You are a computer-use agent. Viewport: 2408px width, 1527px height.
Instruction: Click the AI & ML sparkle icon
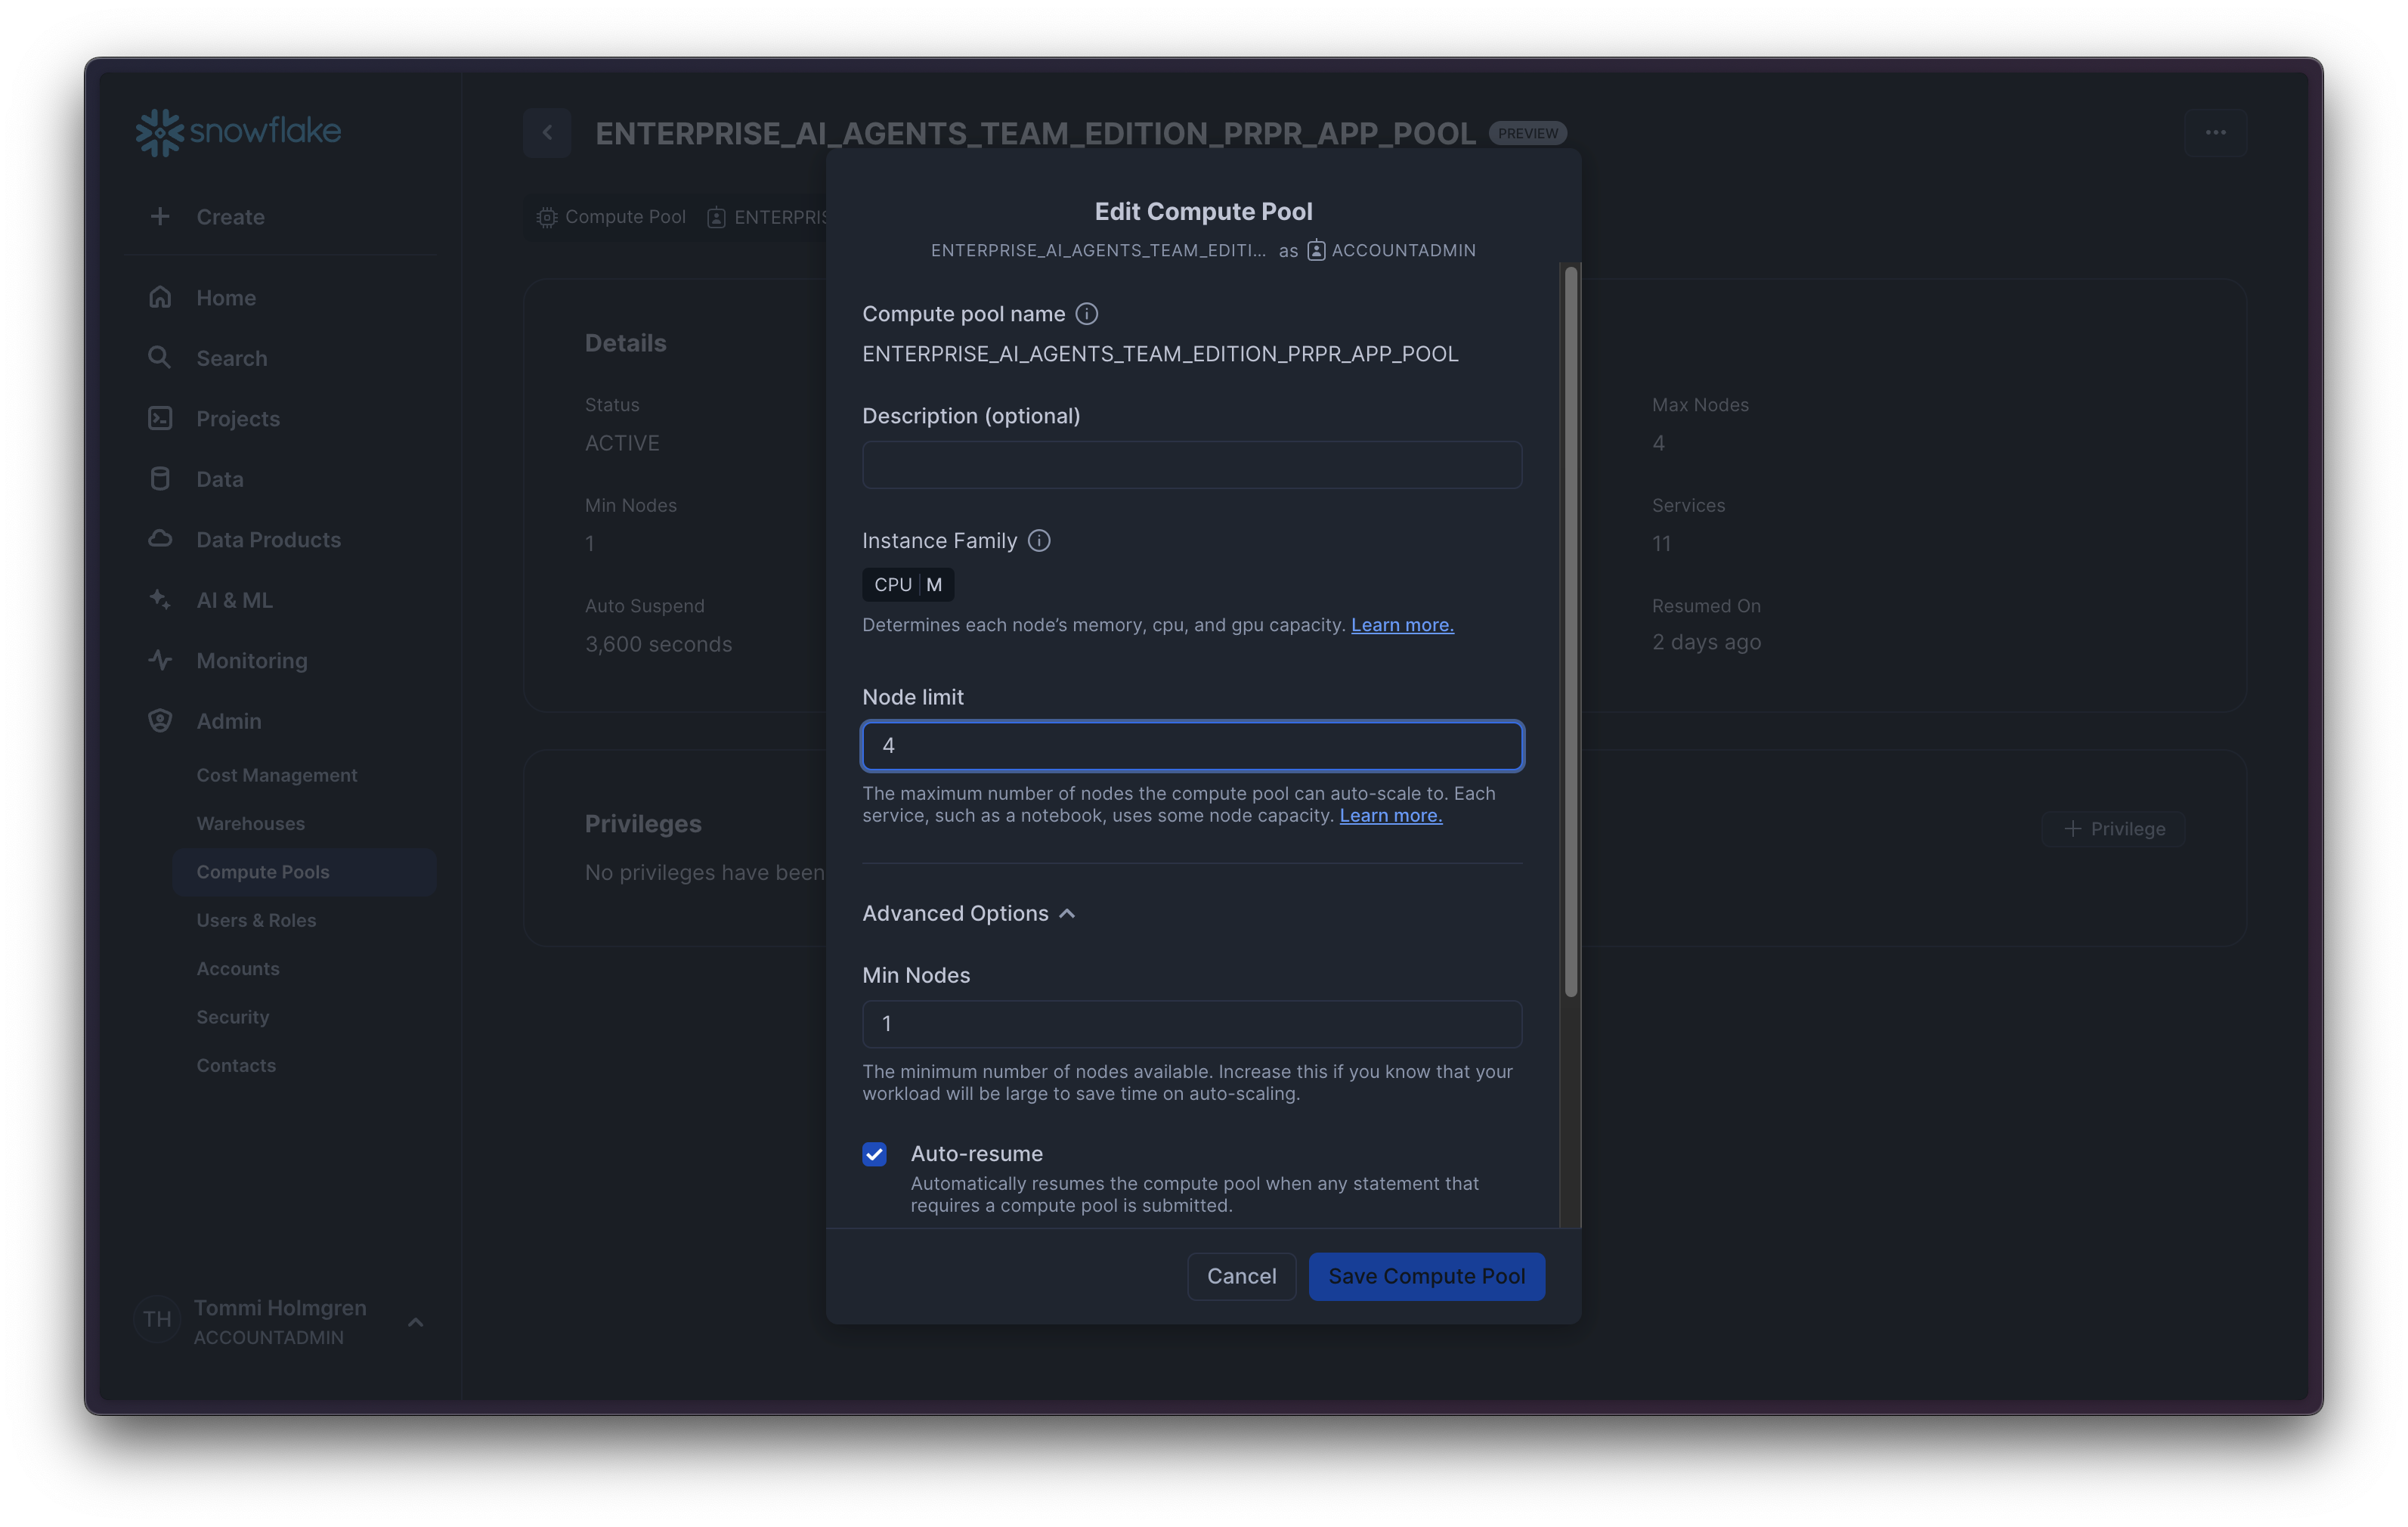160,599
